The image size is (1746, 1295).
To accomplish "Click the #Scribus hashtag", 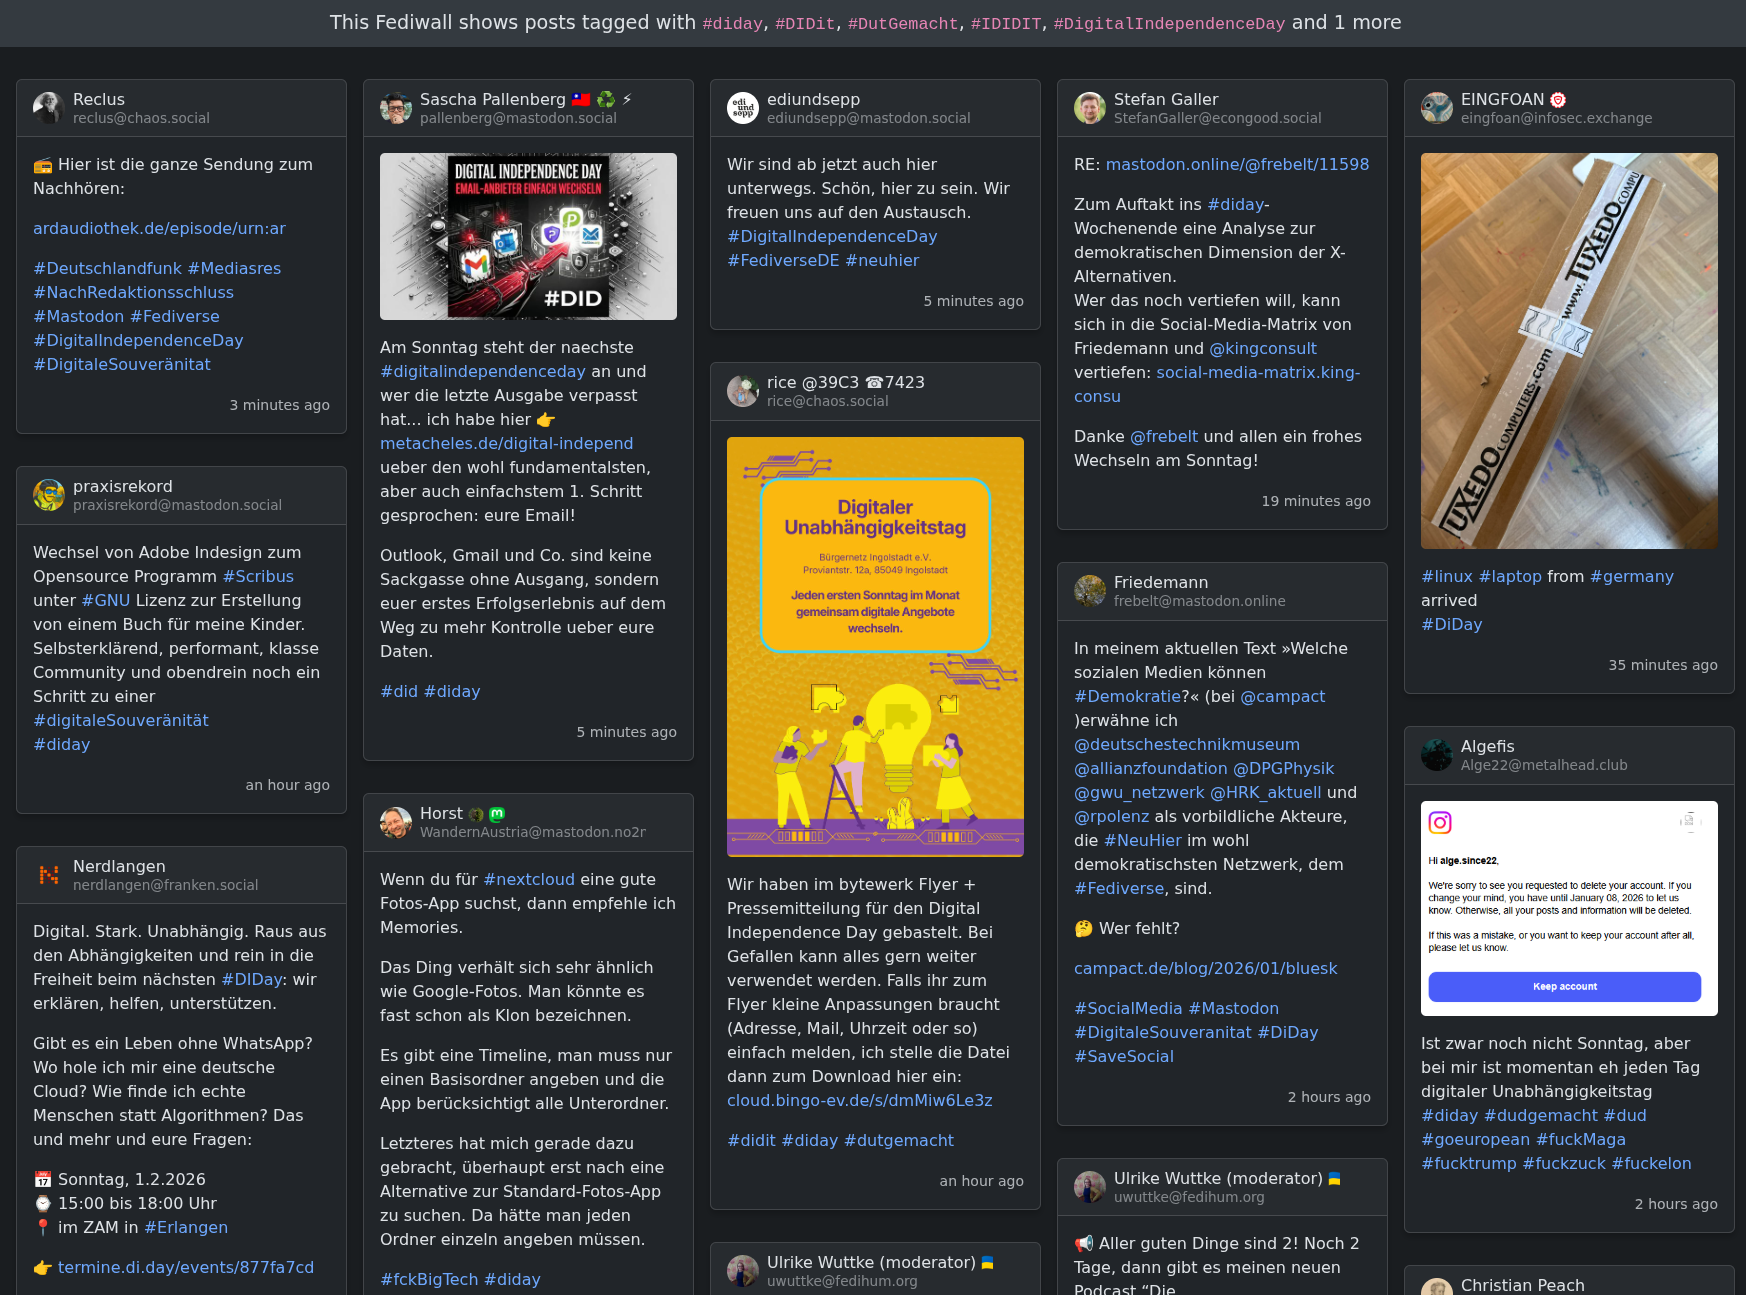I will click(258, 576).
